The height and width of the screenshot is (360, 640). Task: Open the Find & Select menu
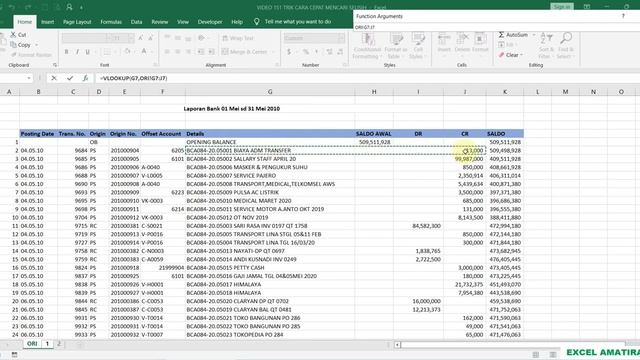click(x=566, y=46)
